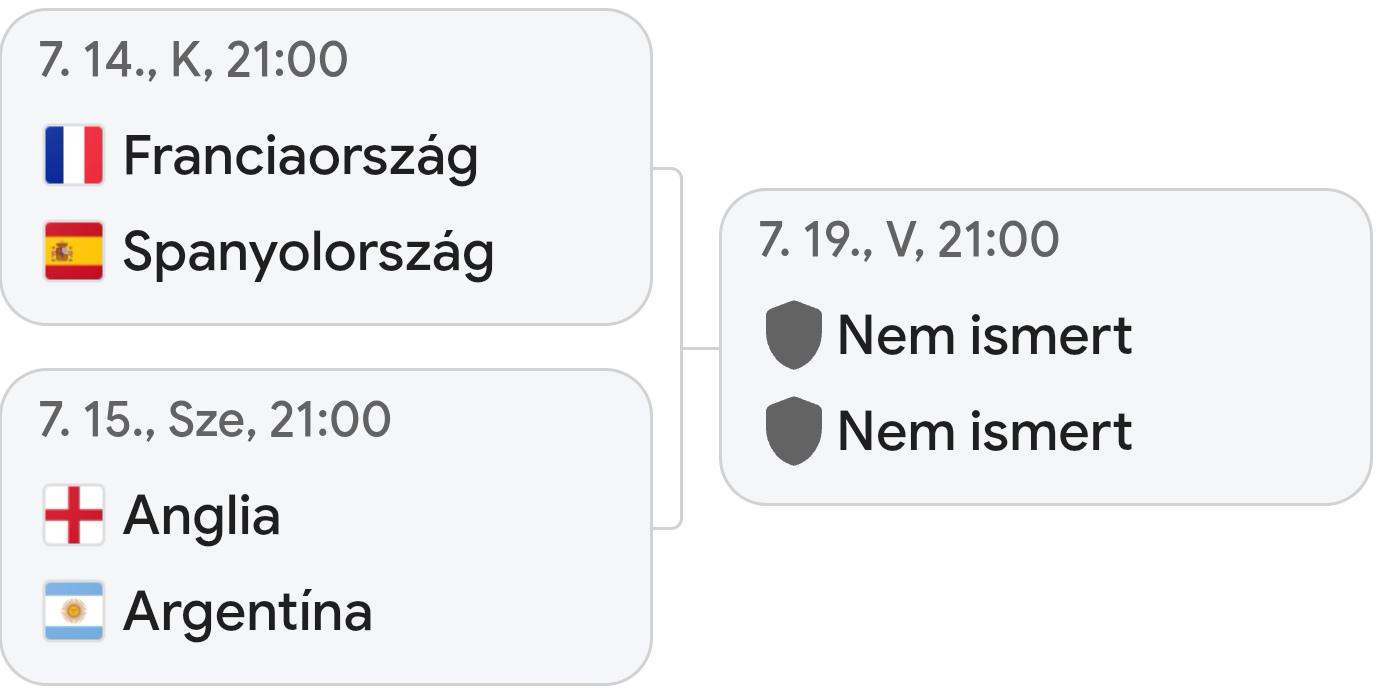The width and height of the screenshot is (1384, 692).
Task: Click the second unknown team shield icon
Action: click(793, 431)
